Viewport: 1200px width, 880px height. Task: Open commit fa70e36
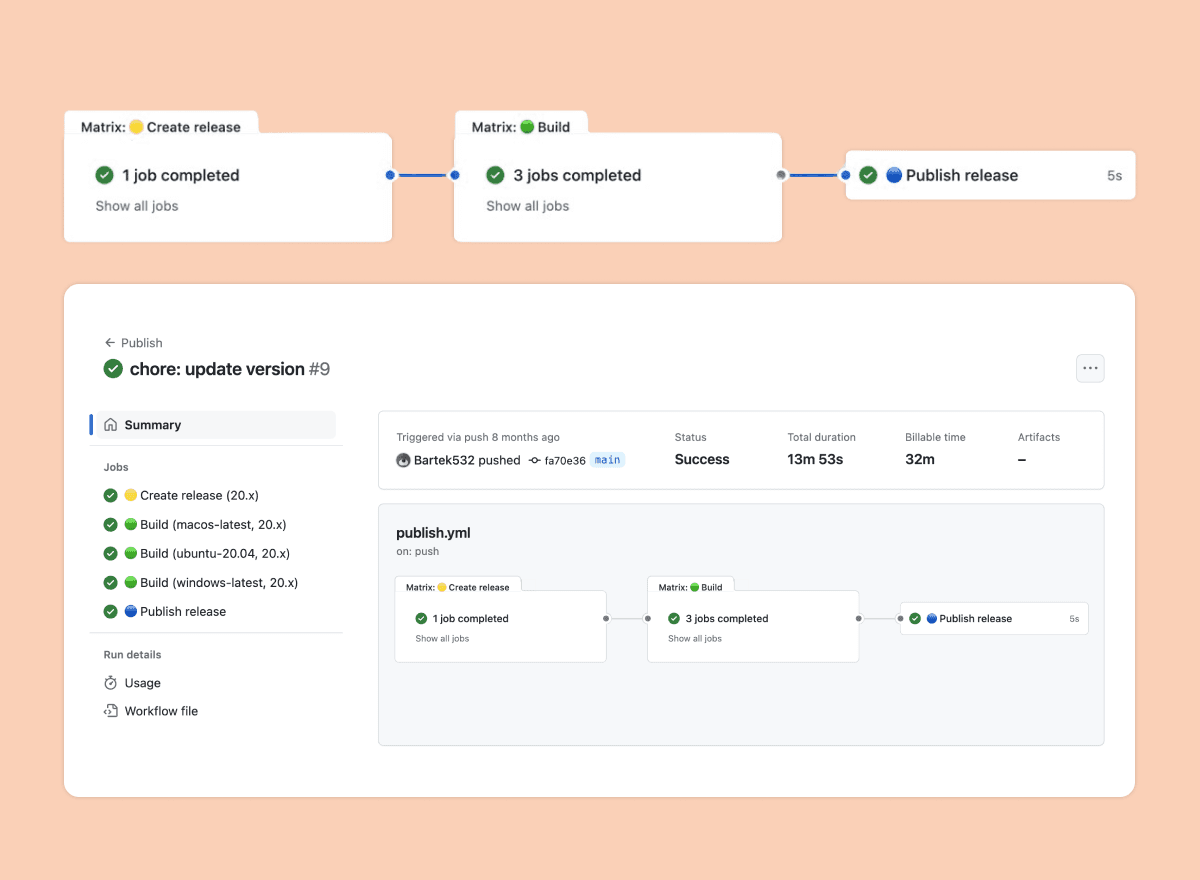click(x=563, y=460)
